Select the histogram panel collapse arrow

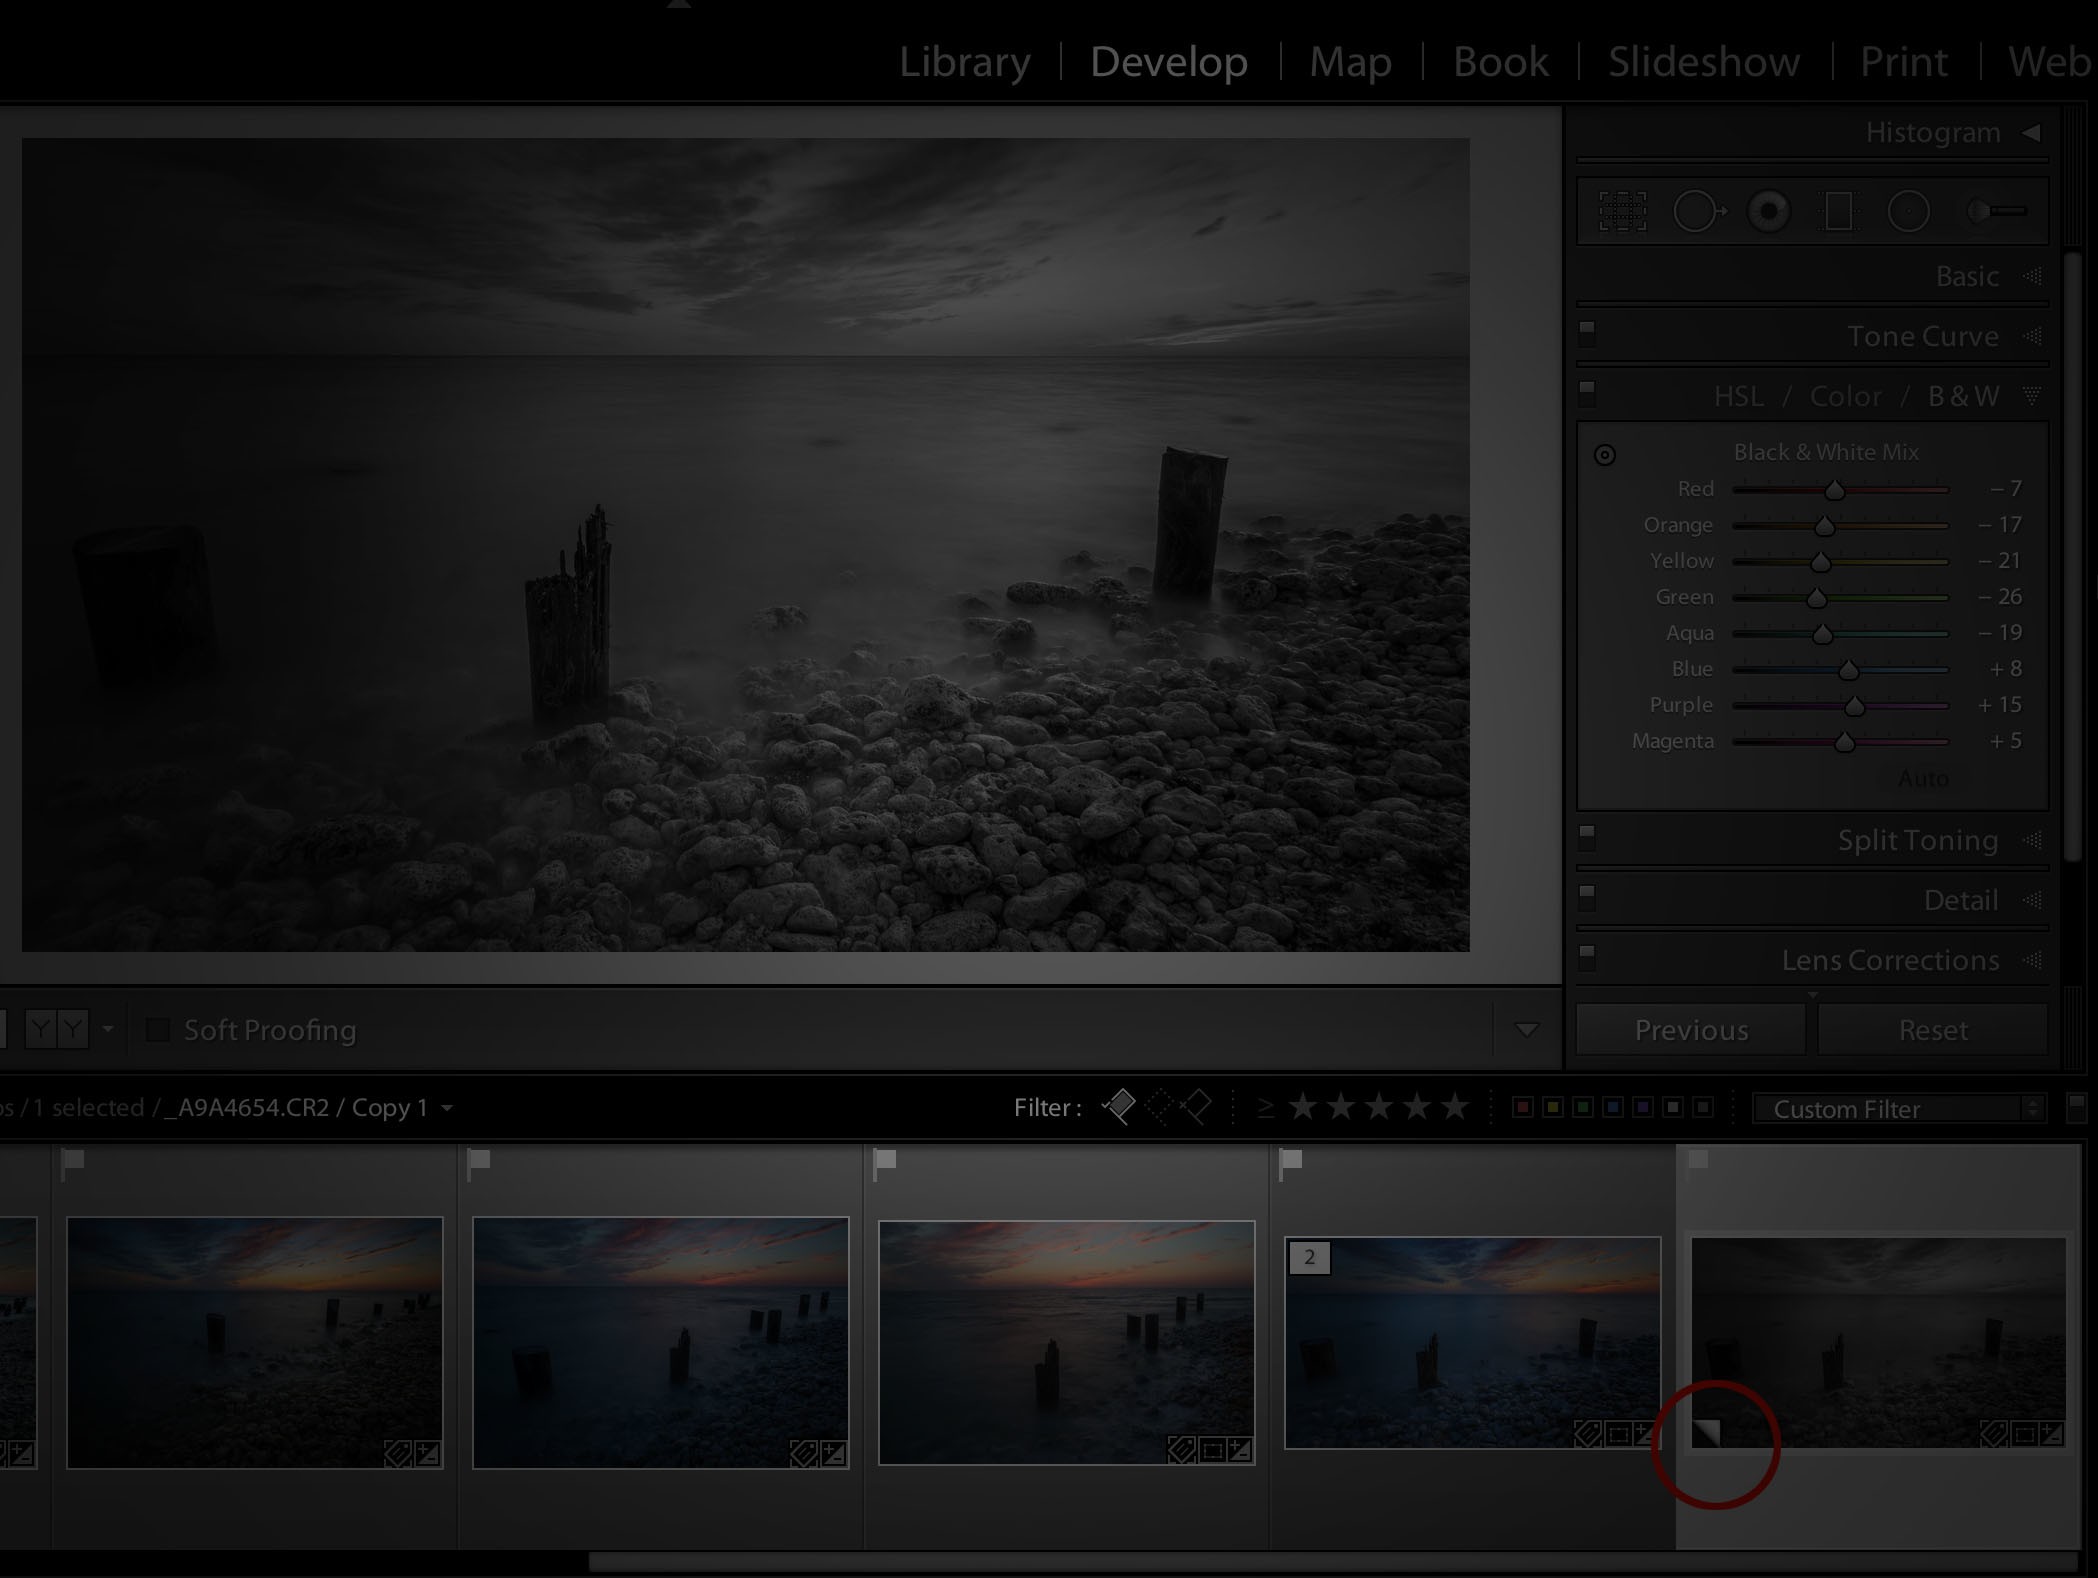(2030, 133)
